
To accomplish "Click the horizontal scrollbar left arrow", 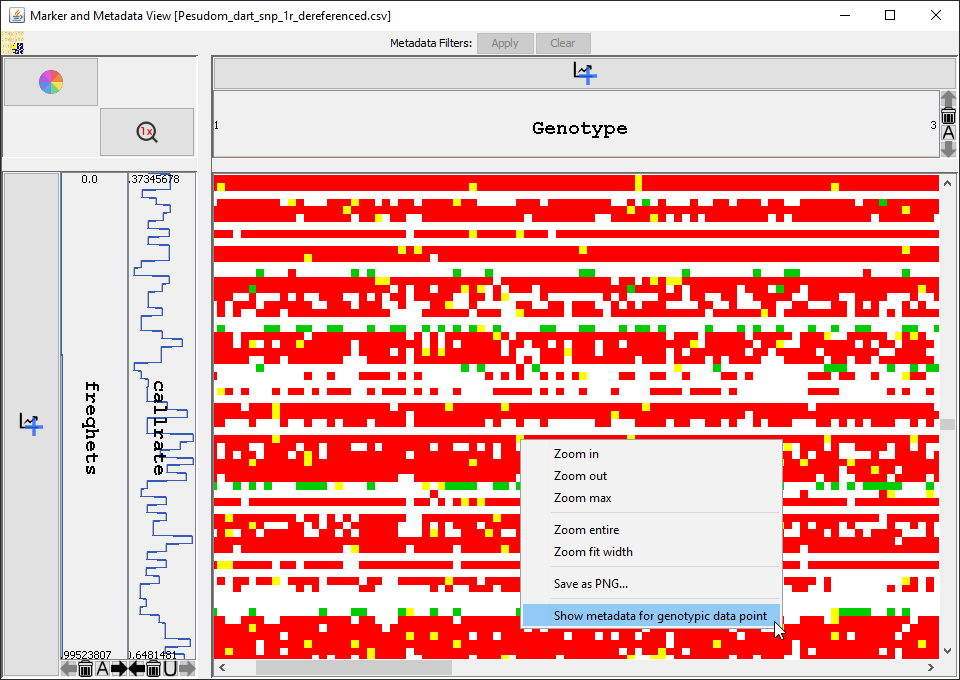I will (222, 667).
